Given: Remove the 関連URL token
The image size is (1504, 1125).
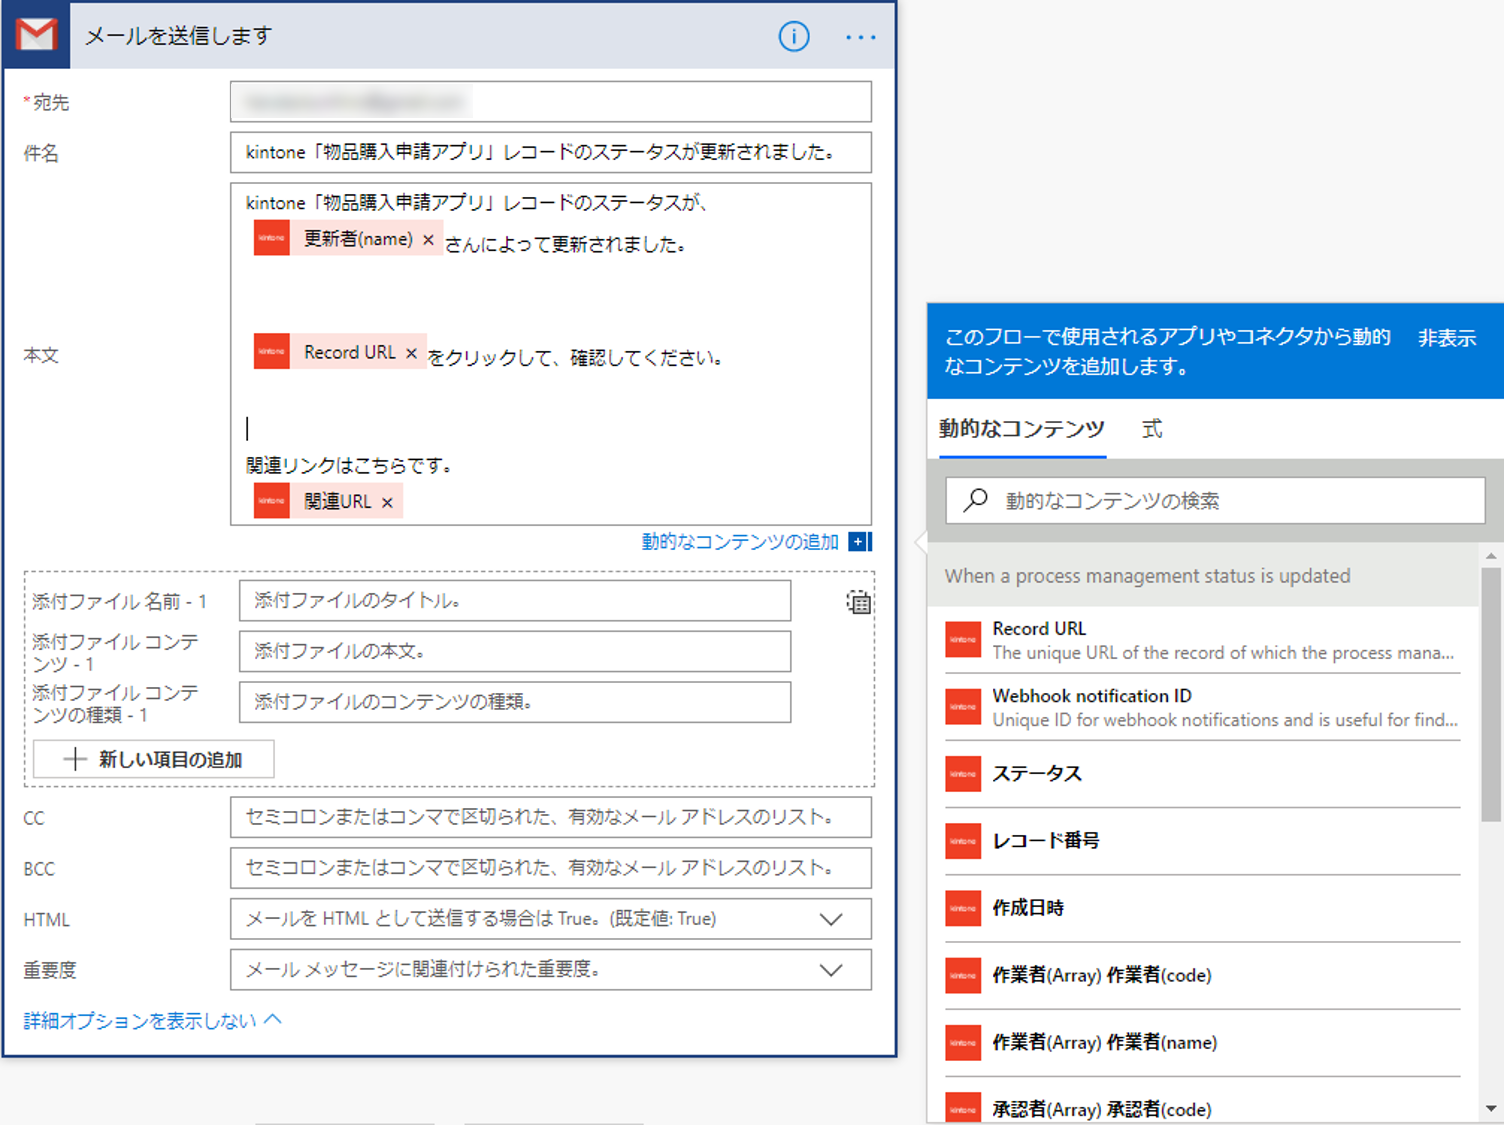Looking at the screenshot, I should point(387,502).
